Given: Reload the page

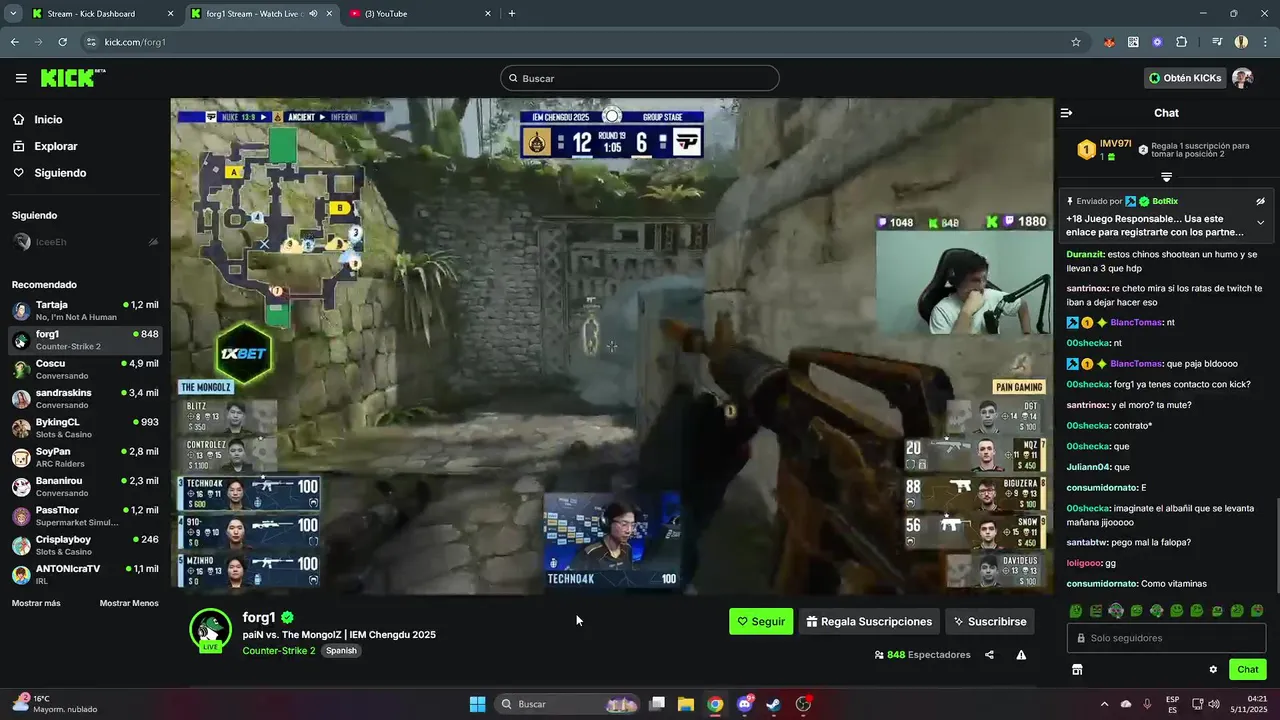Looking at the screenshot, I should coord(62,42).
